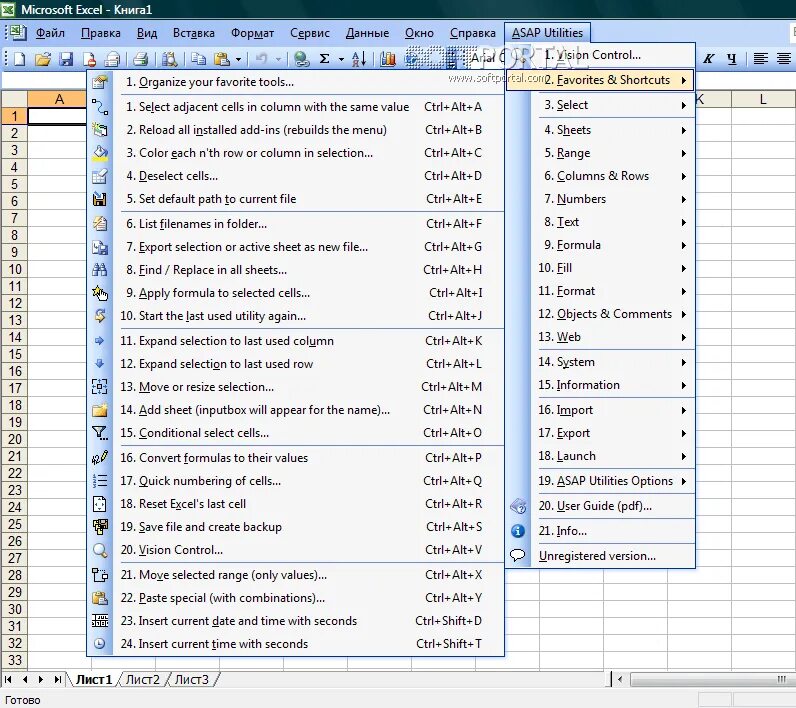796x708 pixels.
Task: Click the underline Ч formatting icon
Action: click(732, 59)
